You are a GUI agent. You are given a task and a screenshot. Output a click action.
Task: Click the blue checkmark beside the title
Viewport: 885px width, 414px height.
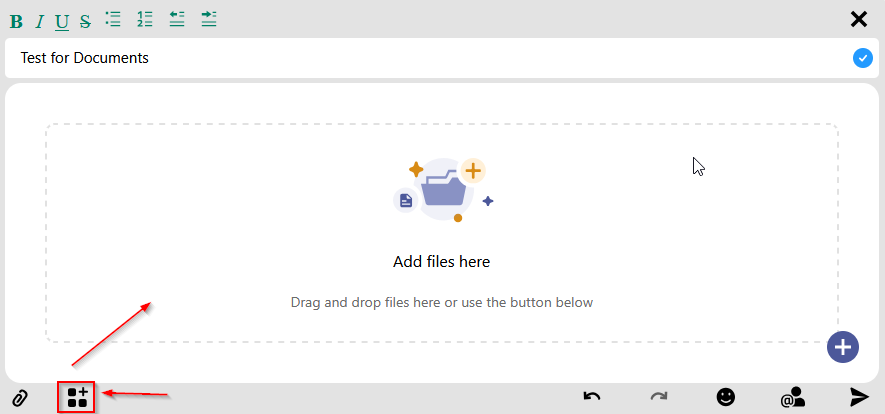pos(862,58)
